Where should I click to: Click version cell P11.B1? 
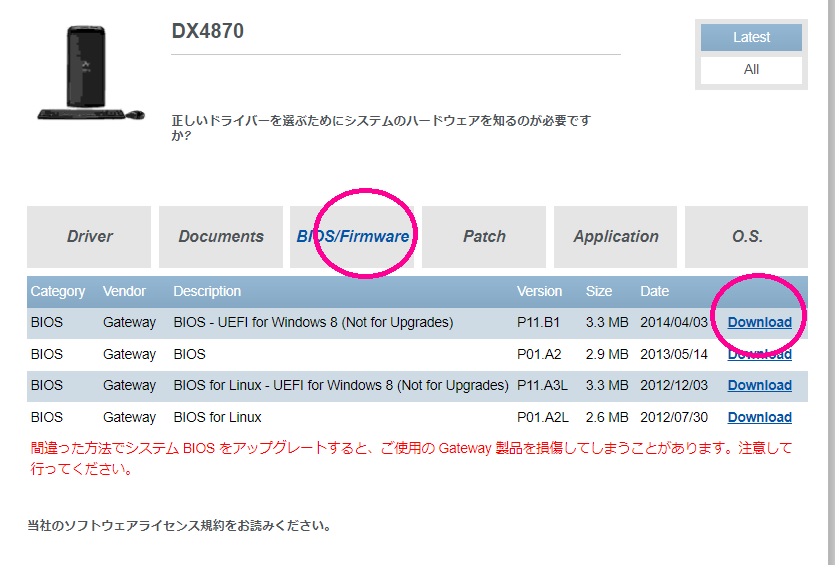(x=538, y=322)
